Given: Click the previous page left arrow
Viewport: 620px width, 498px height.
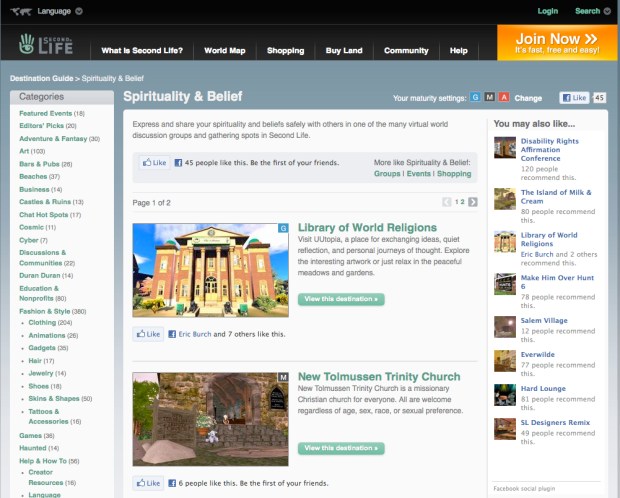Looking at the screenshot, I should 447,202.
